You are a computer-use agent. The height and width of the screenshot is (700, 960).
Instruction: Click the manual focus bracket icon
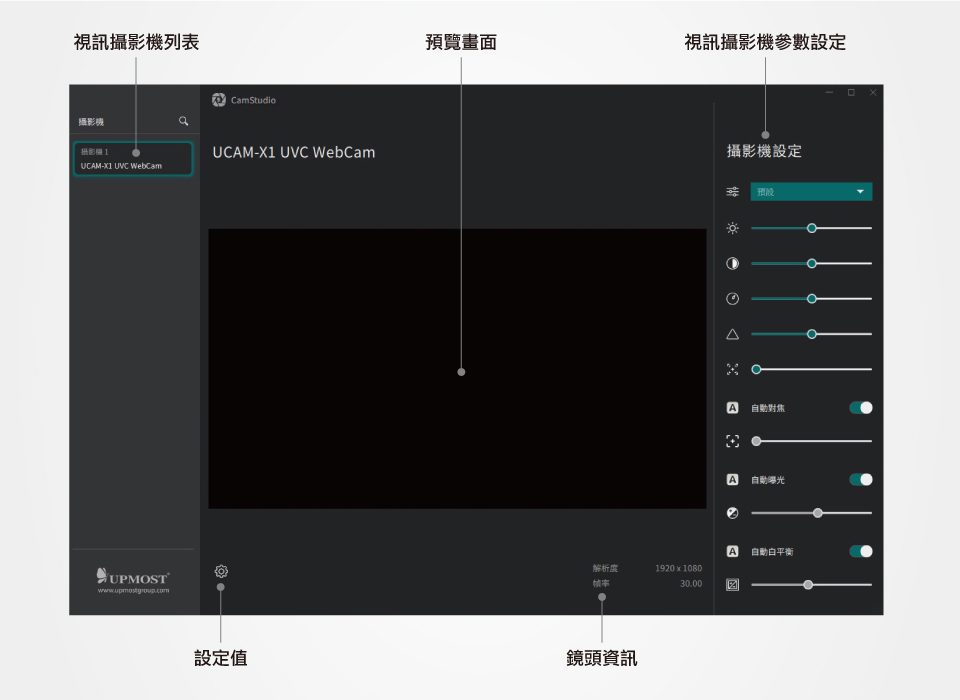point(732,441)
